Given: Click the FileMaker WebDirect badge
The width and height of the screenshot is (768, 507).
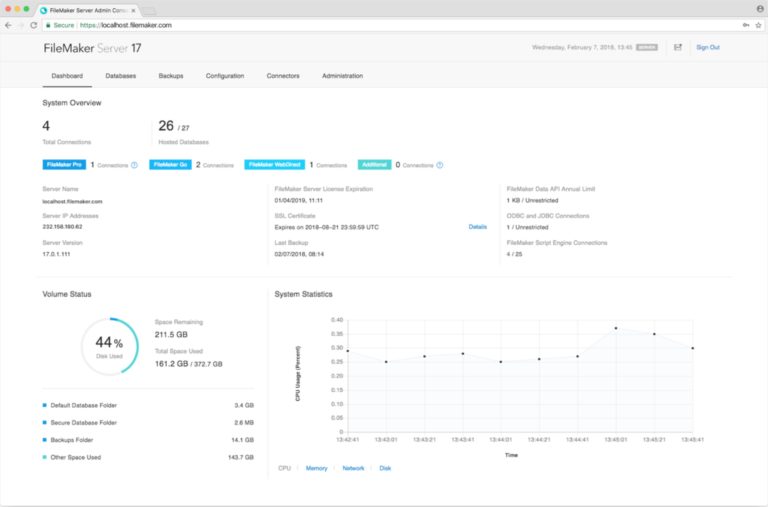Looking at the screenshot, I should 275,165.
